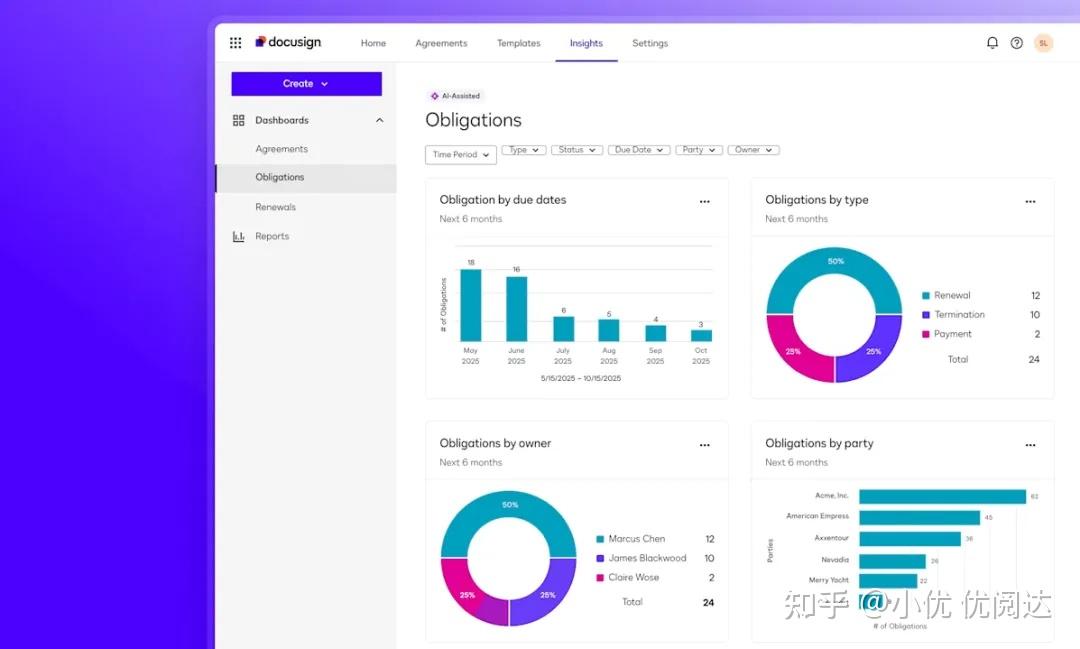This screenshot has height=649, width=1080.
Task: Select the Reports sidebar icon
Action: [x=238, y=236]
